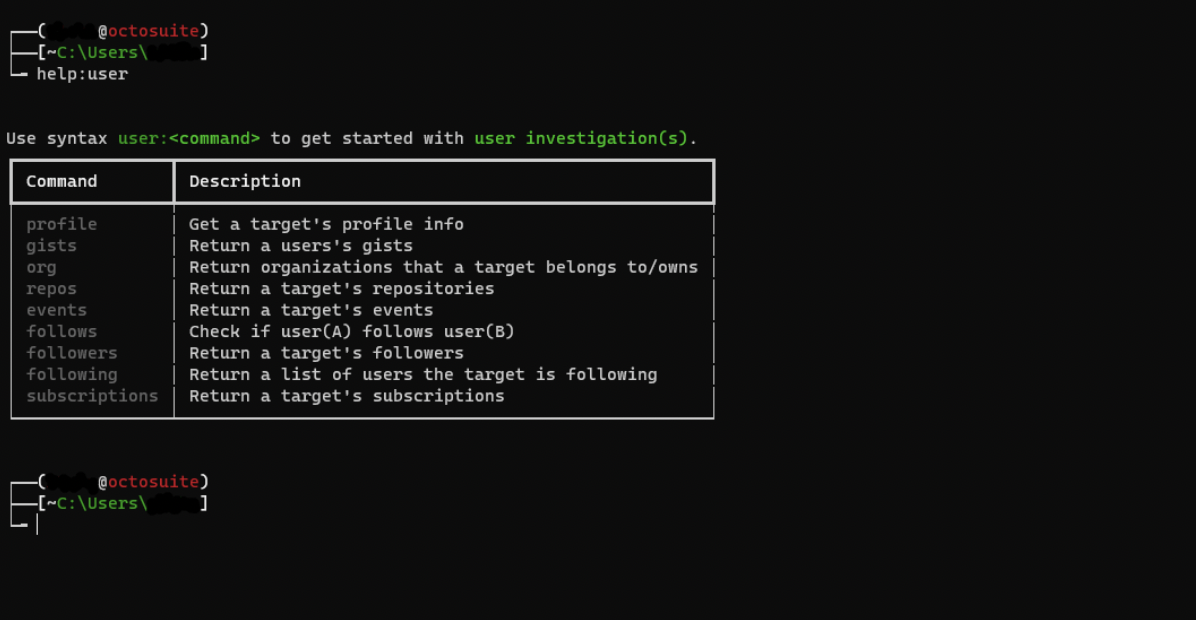Click the 'Description' column header
This screenshot has width=1196, height=620.
pos(245,182)
